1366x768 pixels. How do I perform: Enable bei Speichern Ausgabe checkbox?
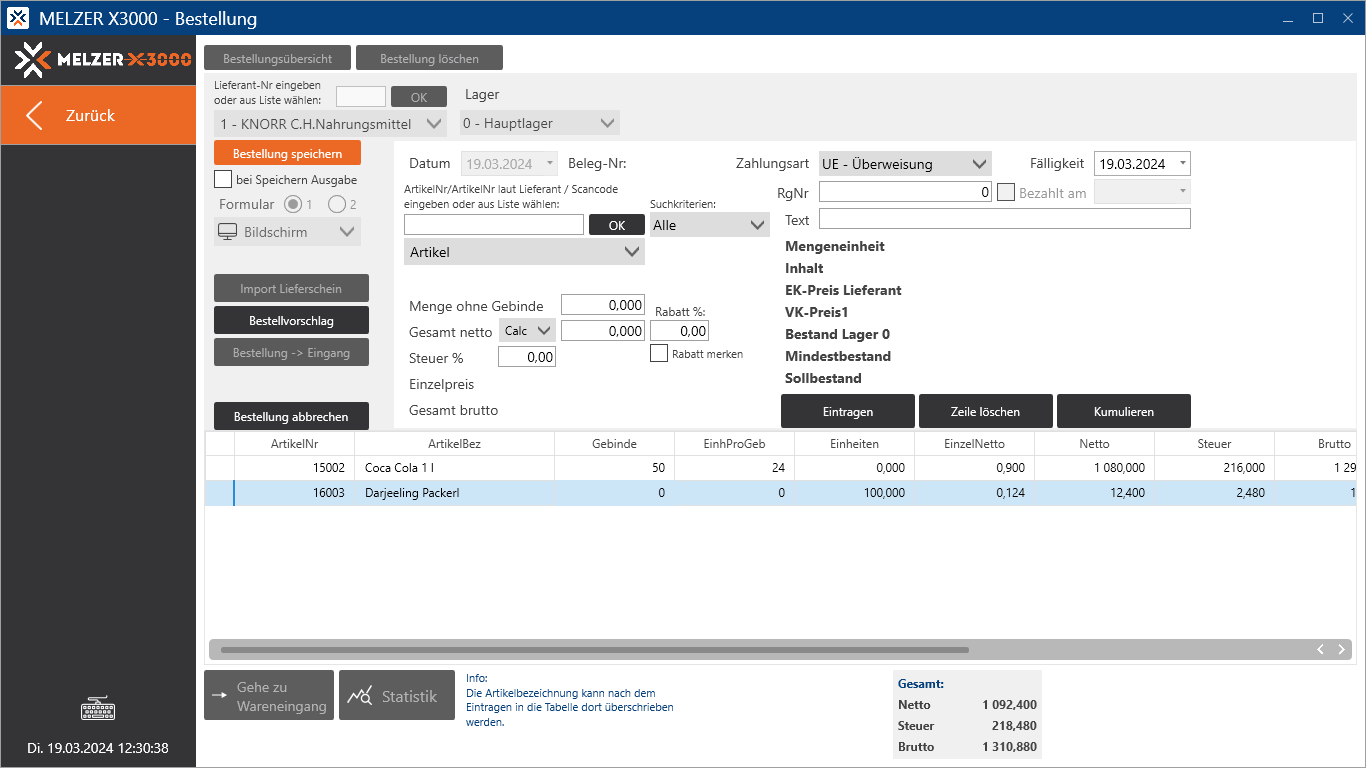[223, 180]
